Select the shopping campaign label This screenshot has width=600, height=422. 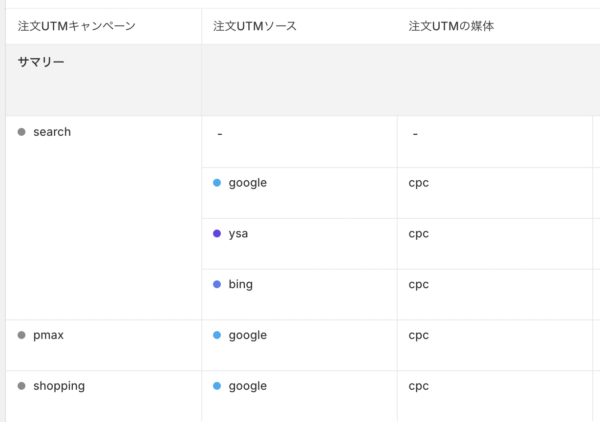[x=59, y=386]
